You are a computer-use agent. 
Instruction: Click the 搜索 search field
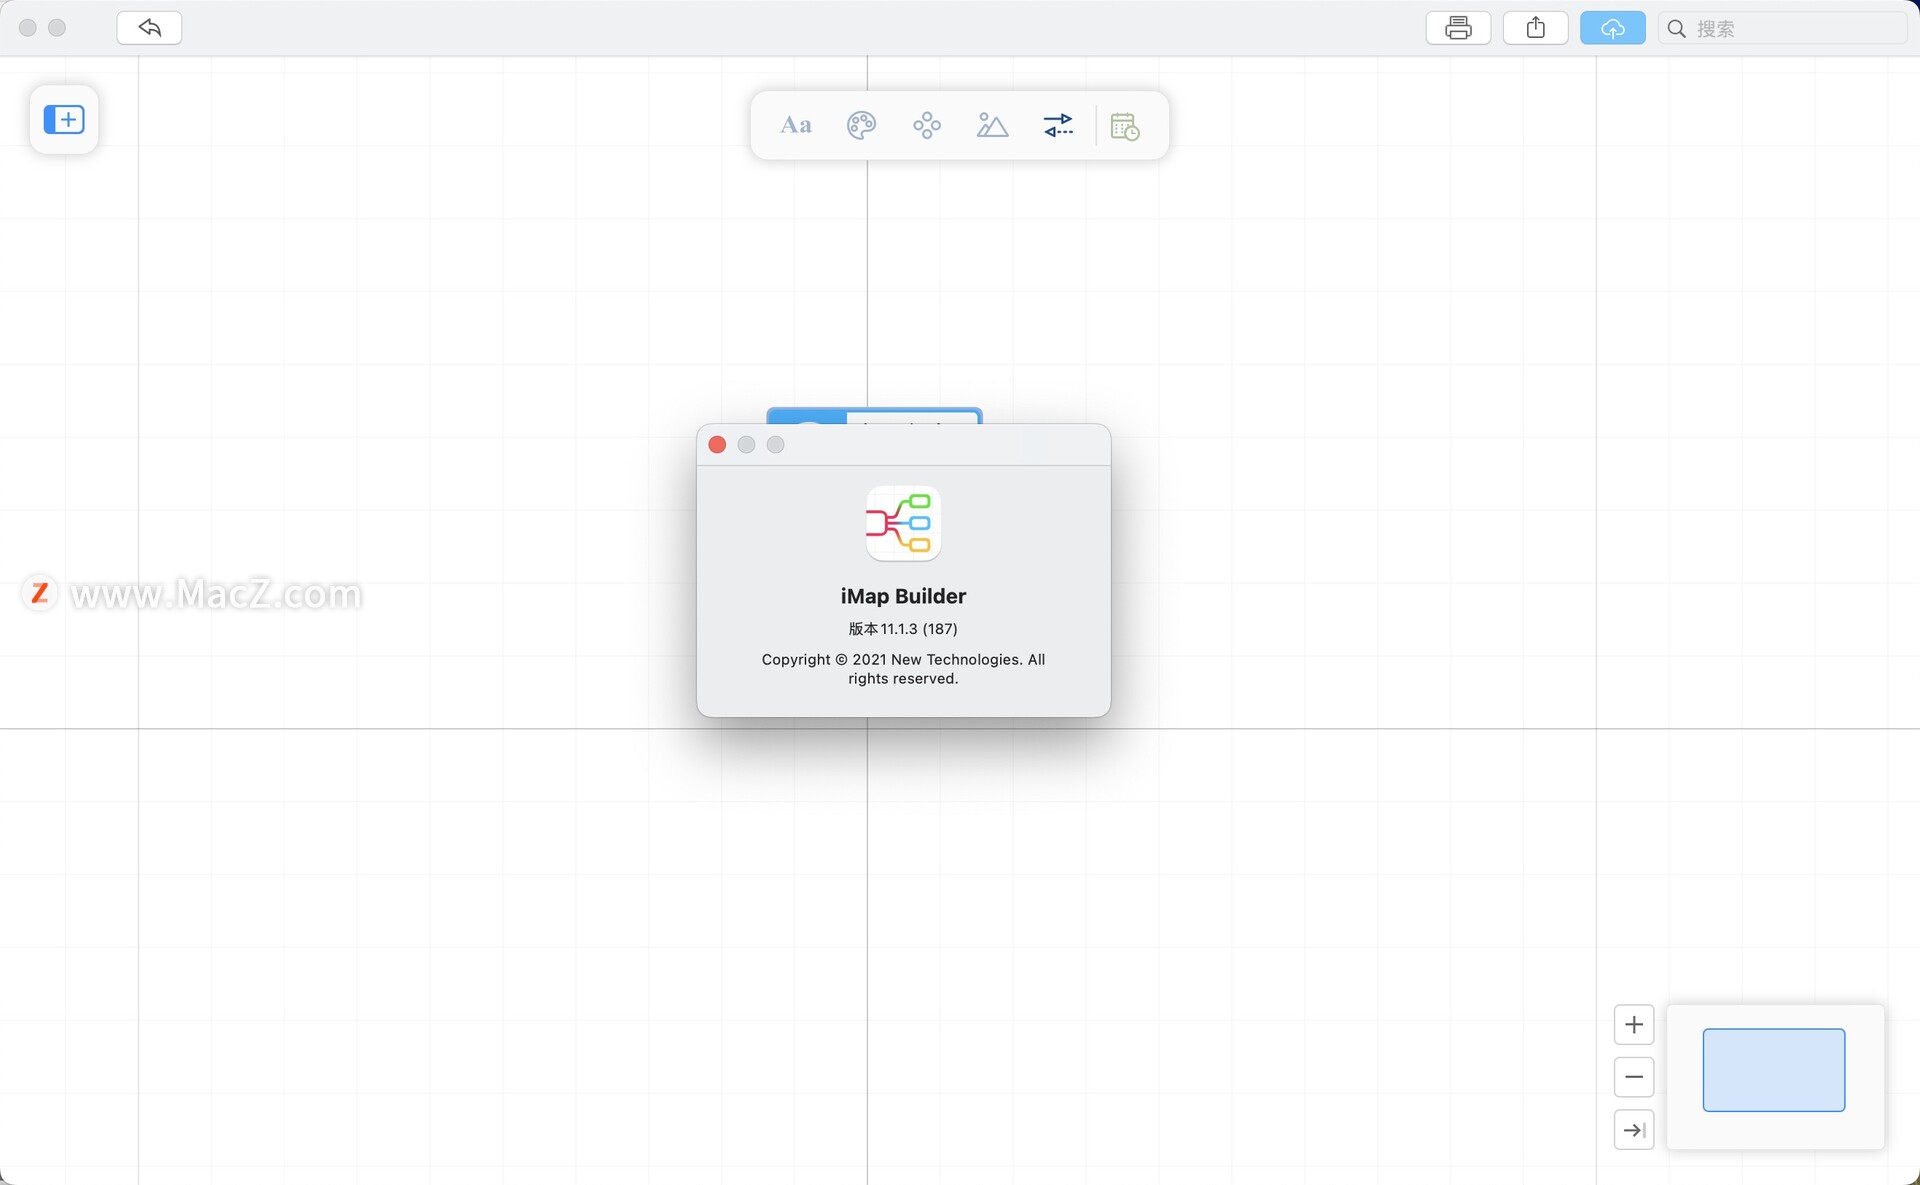coord(1783,29)
